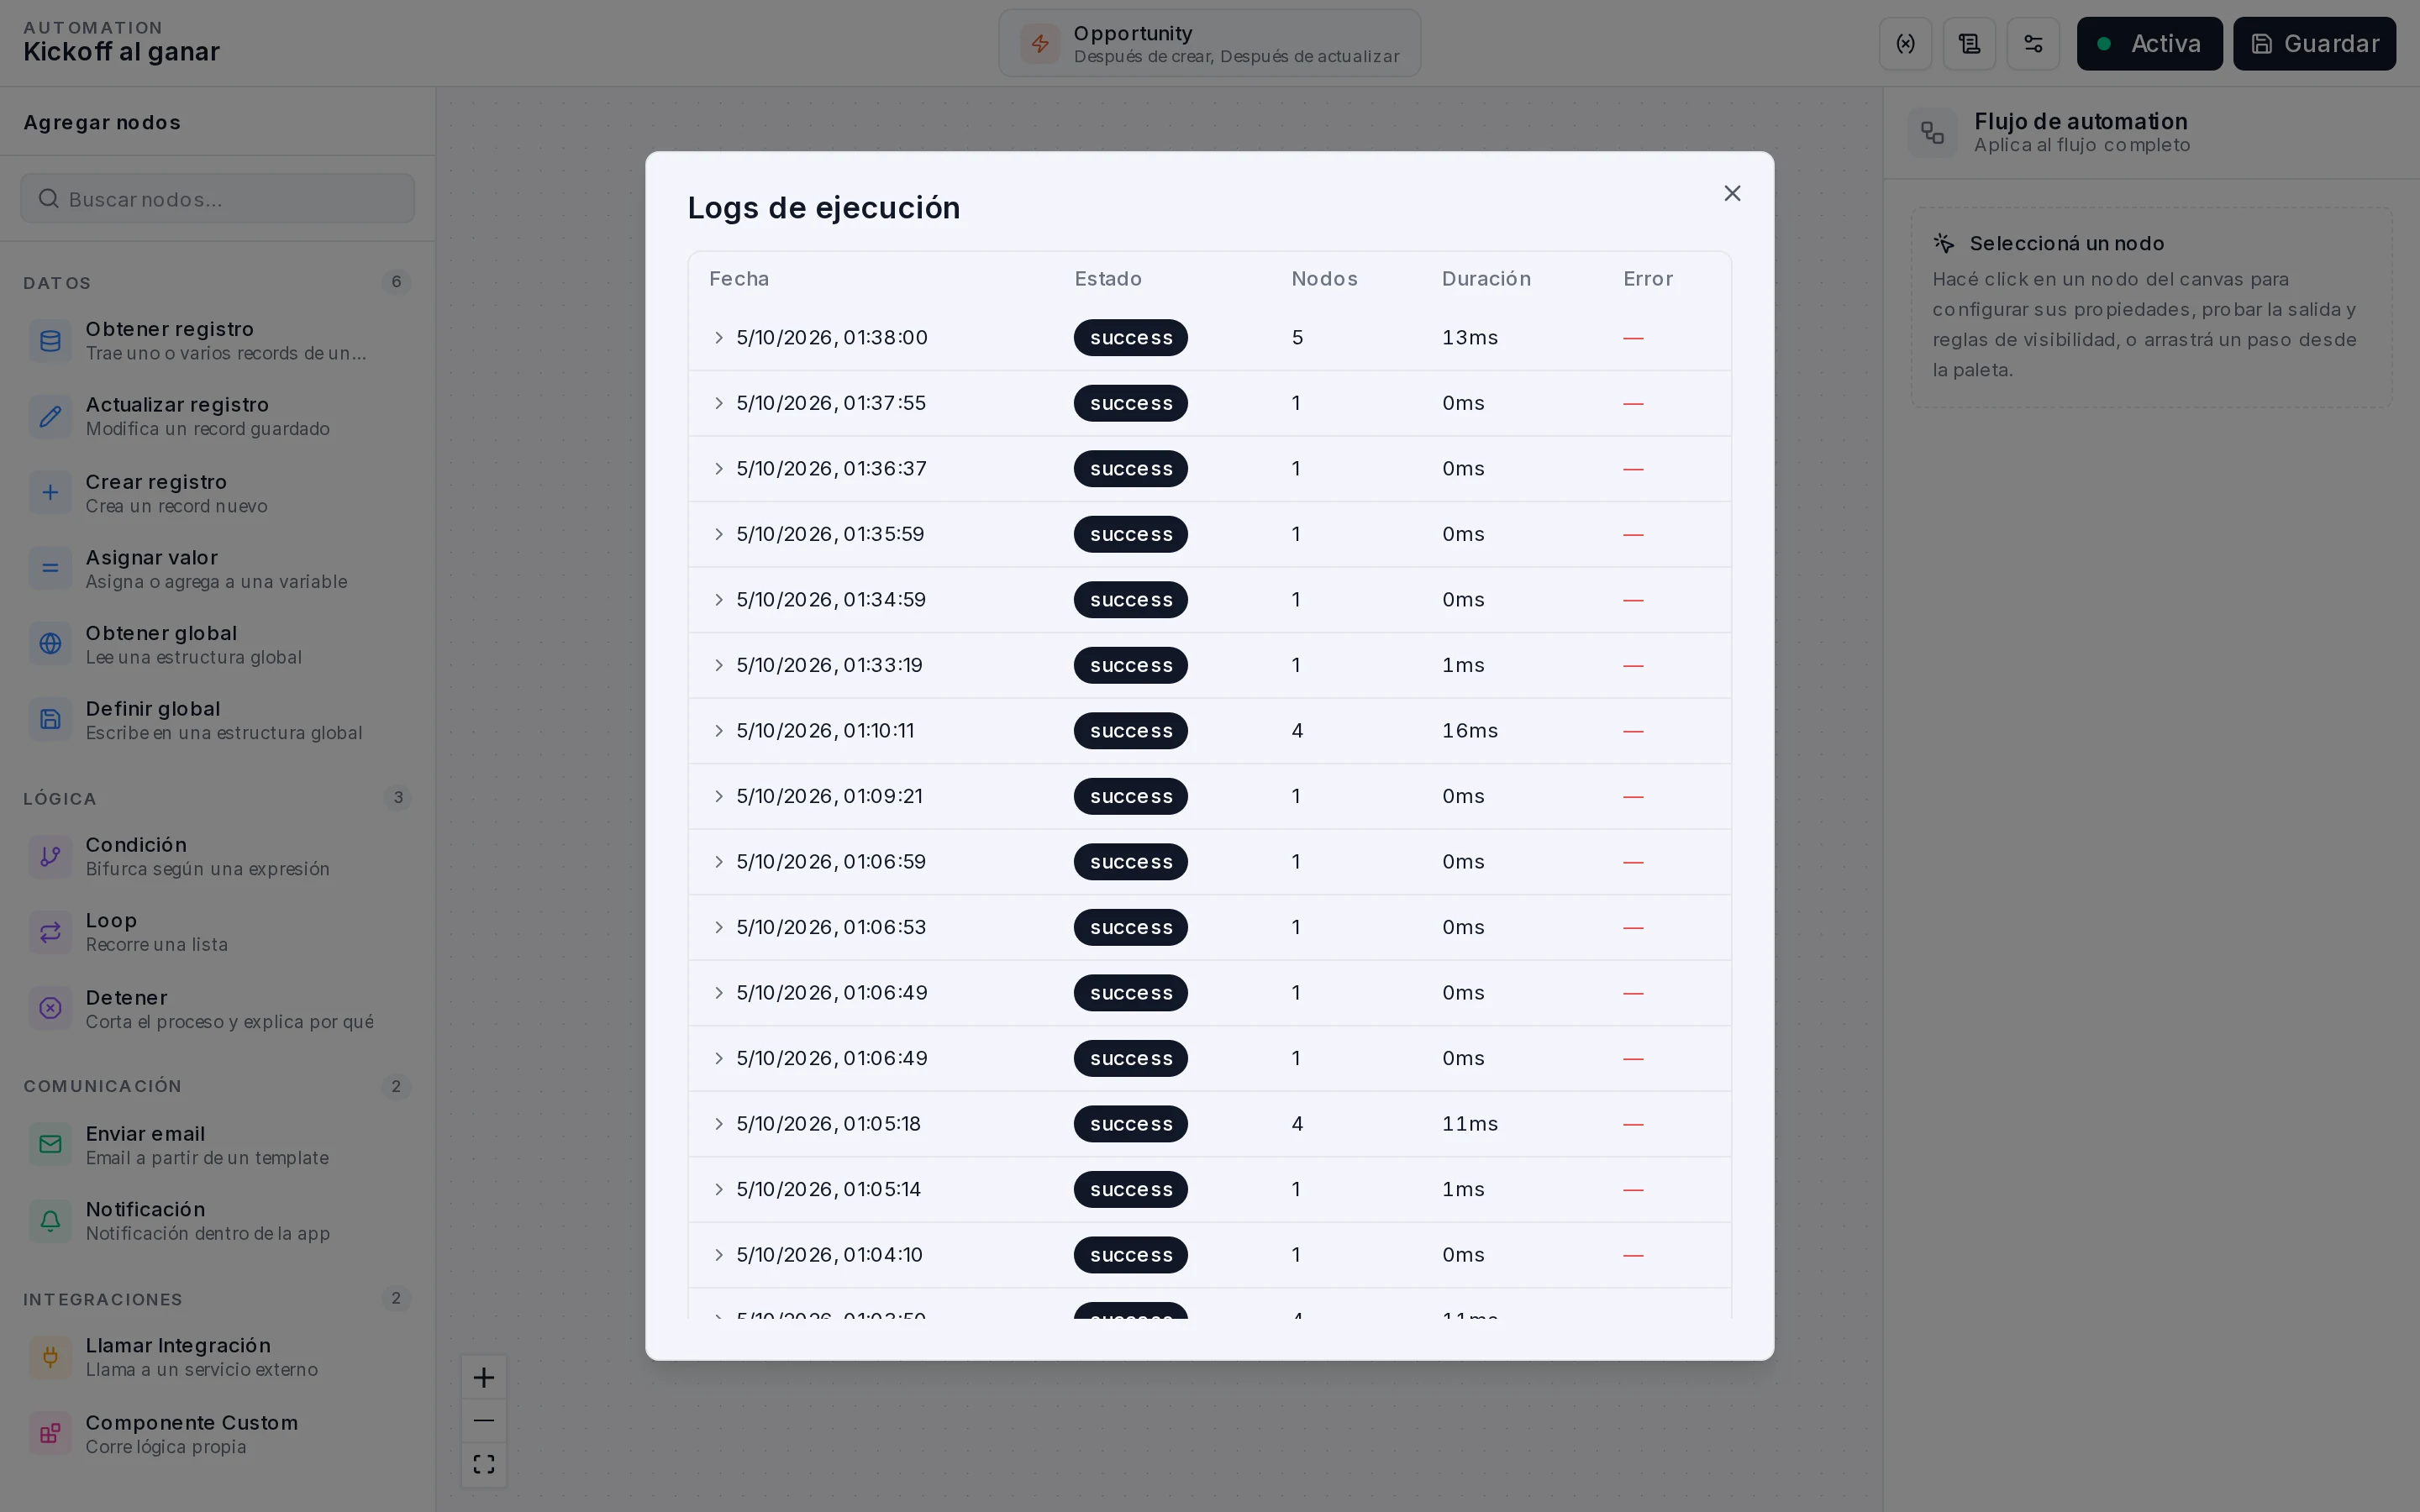Click the Fecha column header
Screen dimensions: 2420x1512
point(739,279)
